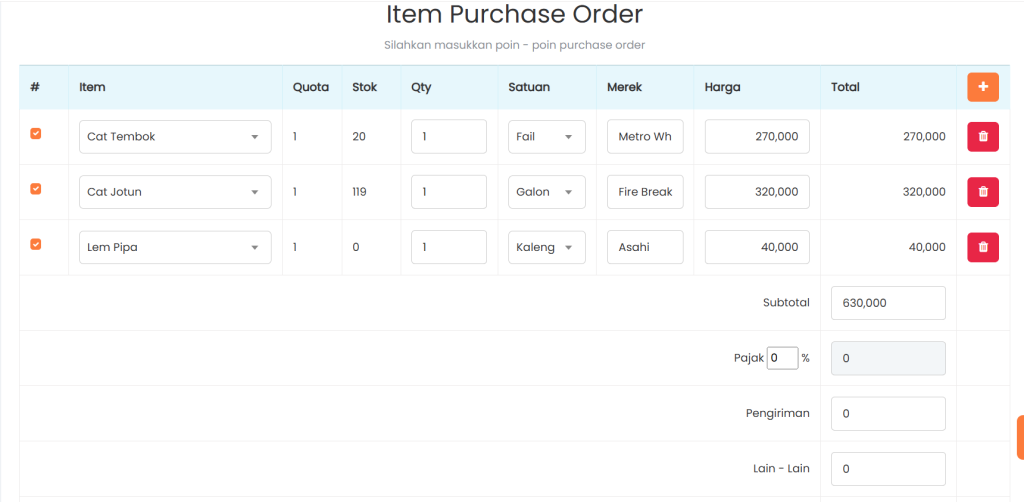This screenshot has width=1024, height=502.
Task: Open the Lem Pipa item selector
Action: (175, 247)
